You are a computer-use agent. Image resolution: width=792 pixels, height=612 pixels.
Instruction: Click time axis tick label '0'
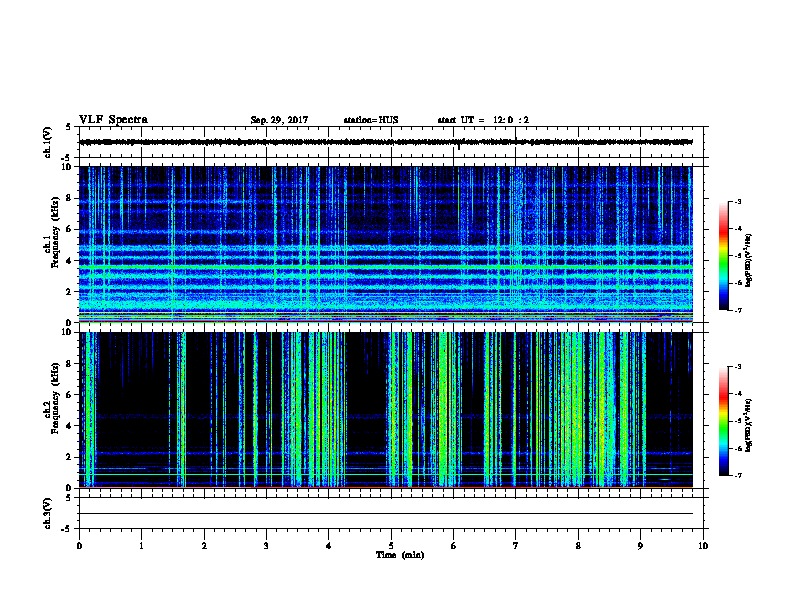pos(79,546)
